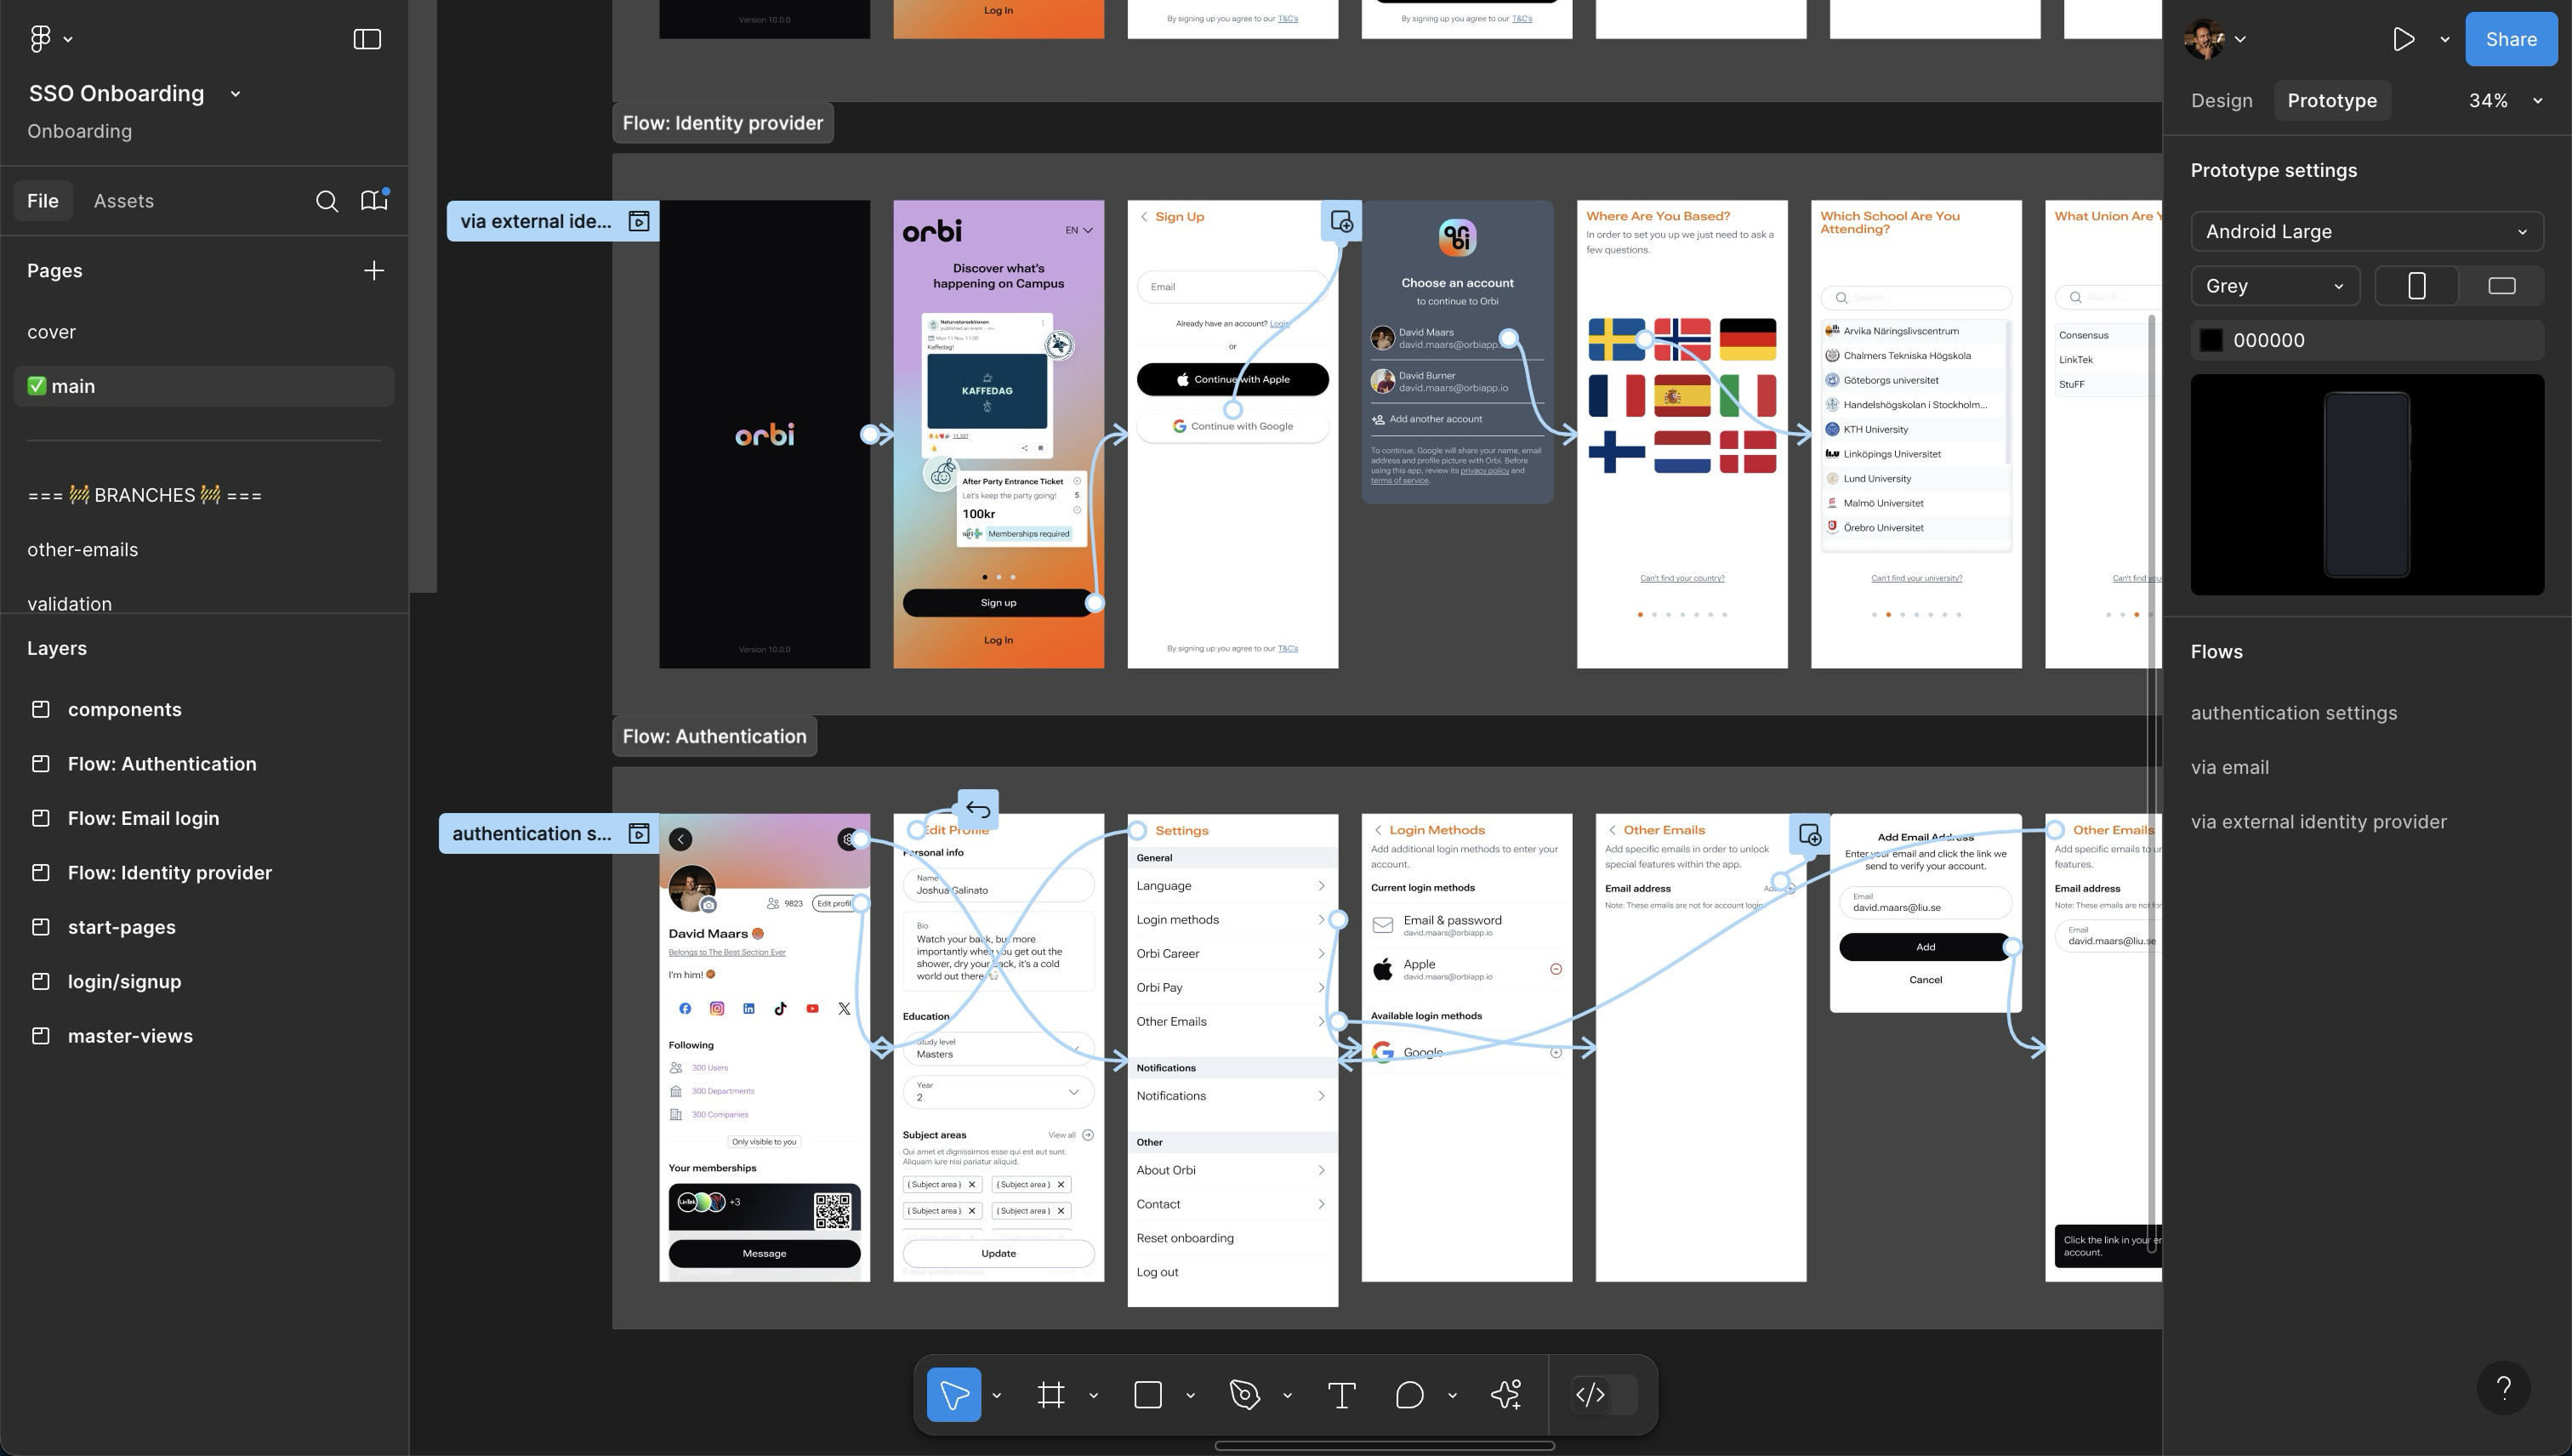Expand Frame tool options arrow

1093,1395
